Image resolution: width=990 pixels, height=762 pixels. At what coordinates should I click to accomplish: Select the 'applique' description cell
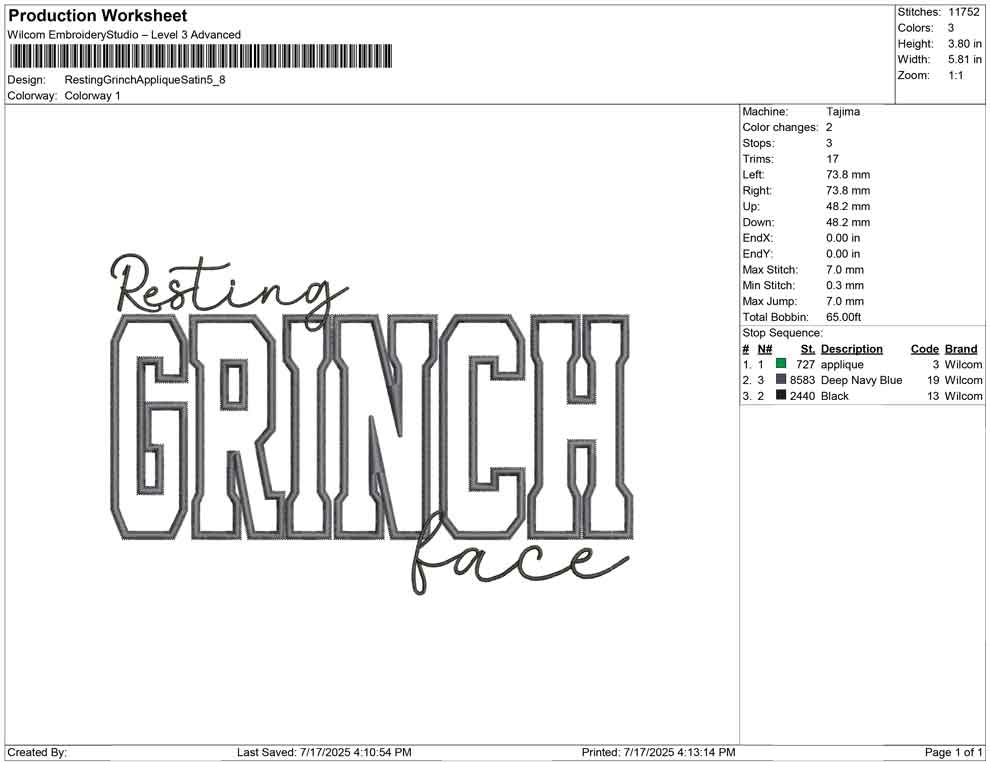point(842,364)
